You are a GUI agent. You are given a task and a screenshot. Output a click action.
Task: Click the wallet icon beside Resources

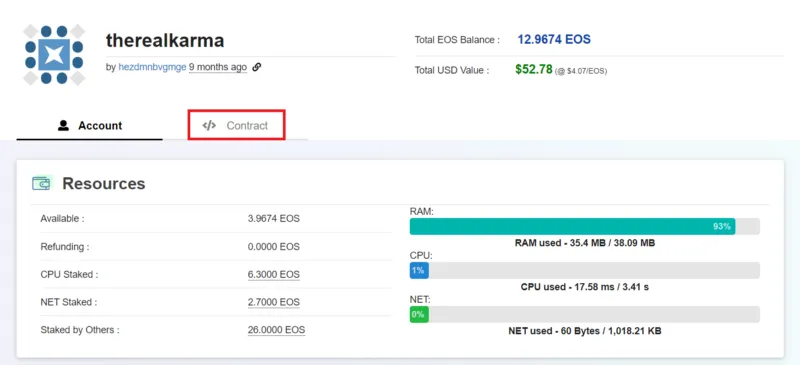click(42, 183)
